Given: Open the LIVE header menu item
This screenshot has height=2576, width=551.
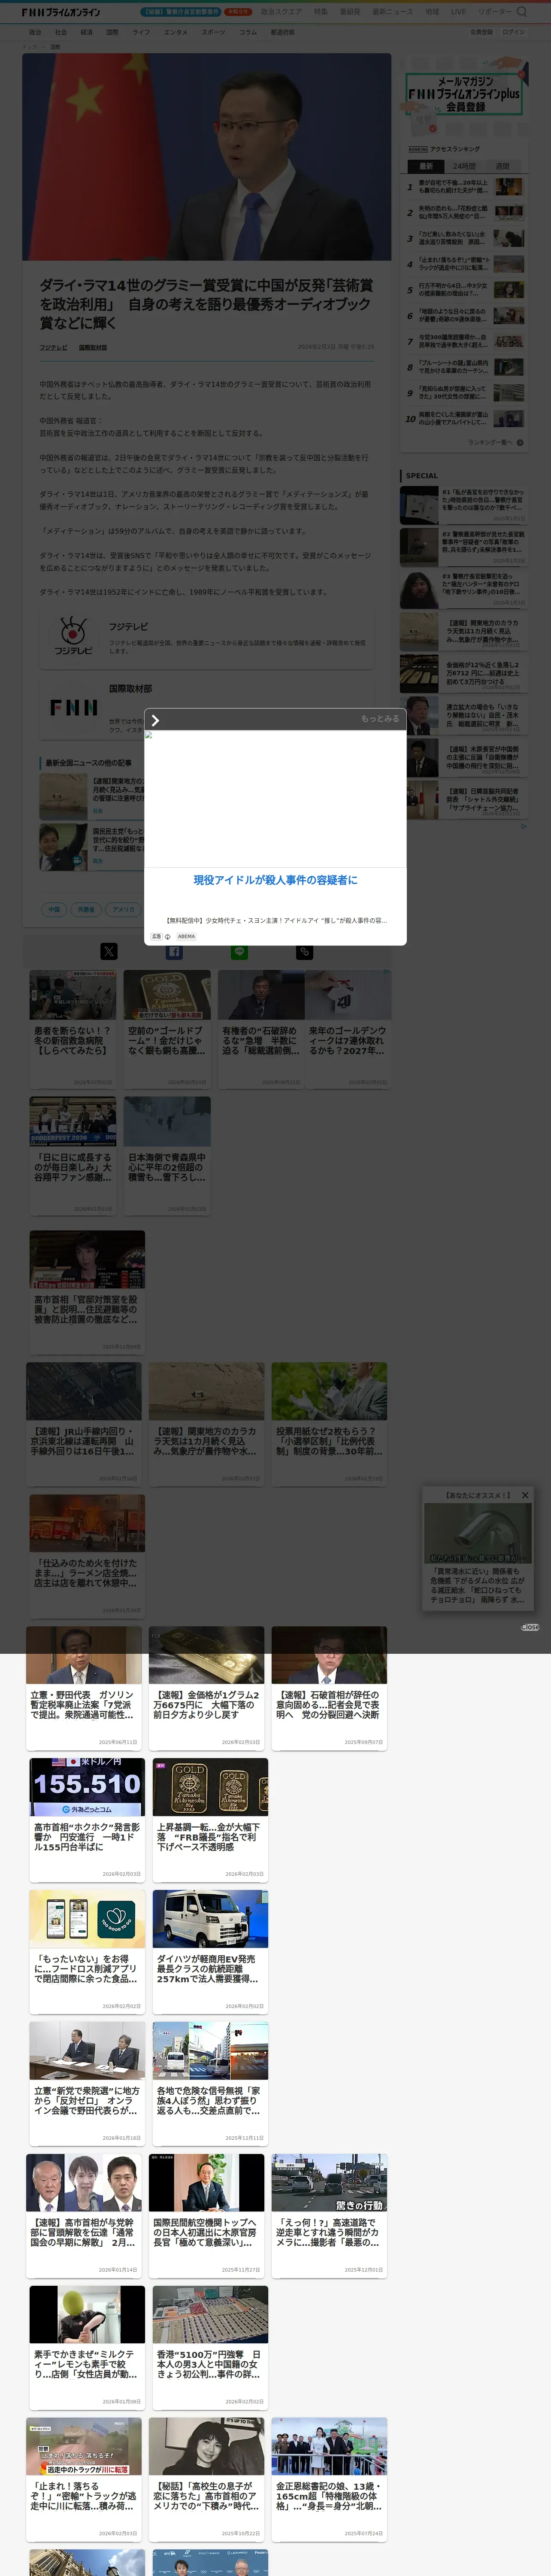Looking at the screenshot, I should (458, 12).
